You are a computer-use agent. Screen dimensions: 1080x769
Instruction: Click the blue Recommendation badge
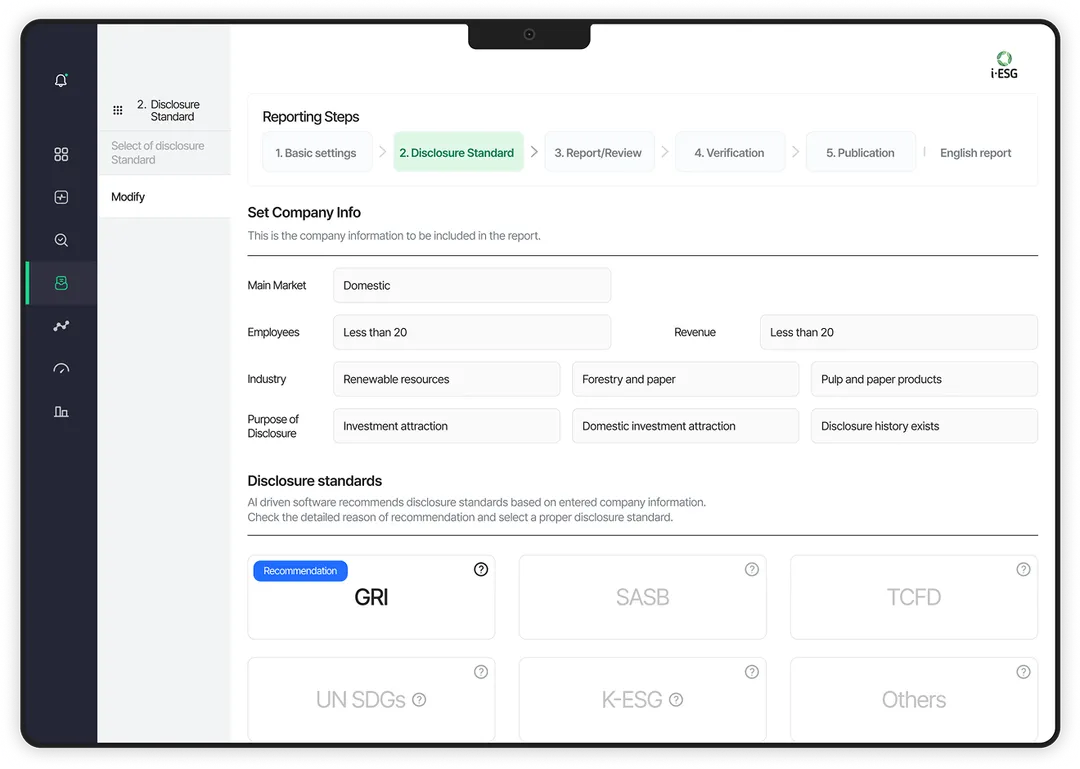(x=300, y=571)
